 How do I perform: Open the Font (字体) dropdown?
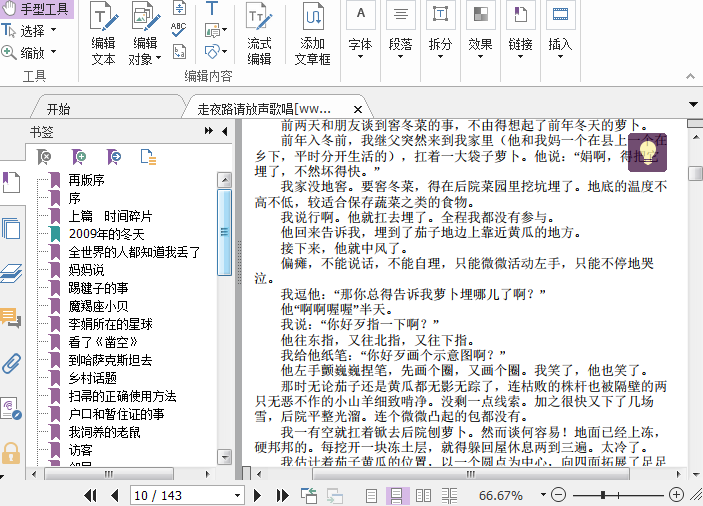[360, 31]
